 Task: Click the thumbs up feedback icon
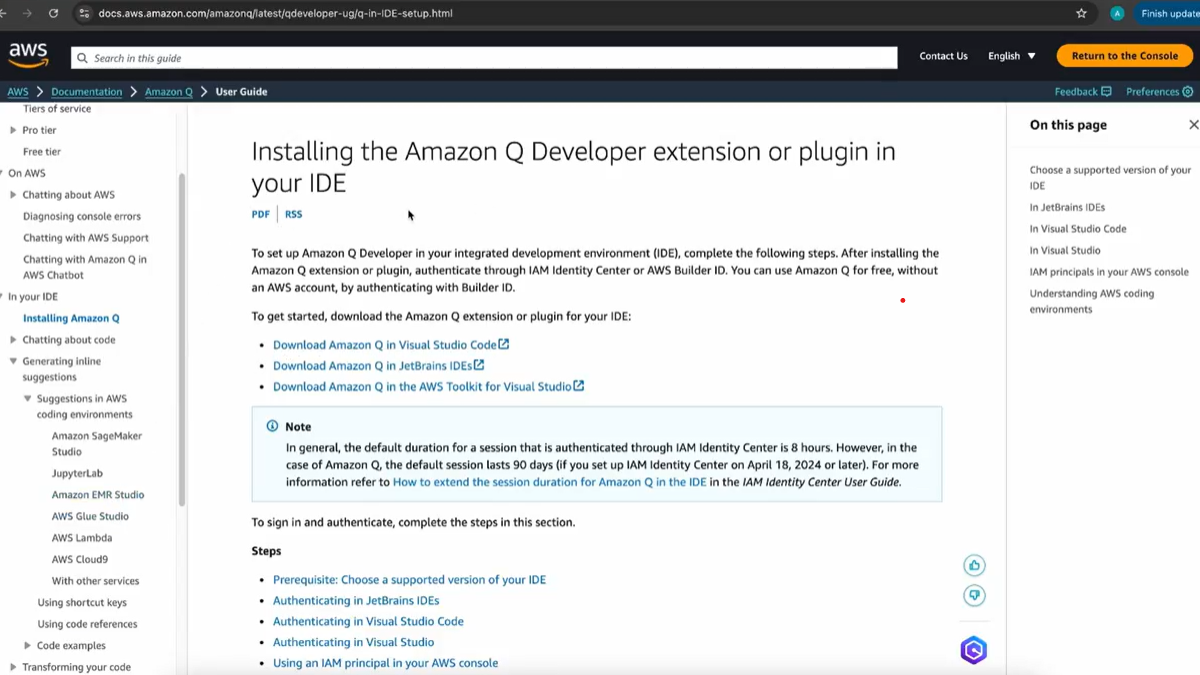pyautogui.click(x=974, y=566)
